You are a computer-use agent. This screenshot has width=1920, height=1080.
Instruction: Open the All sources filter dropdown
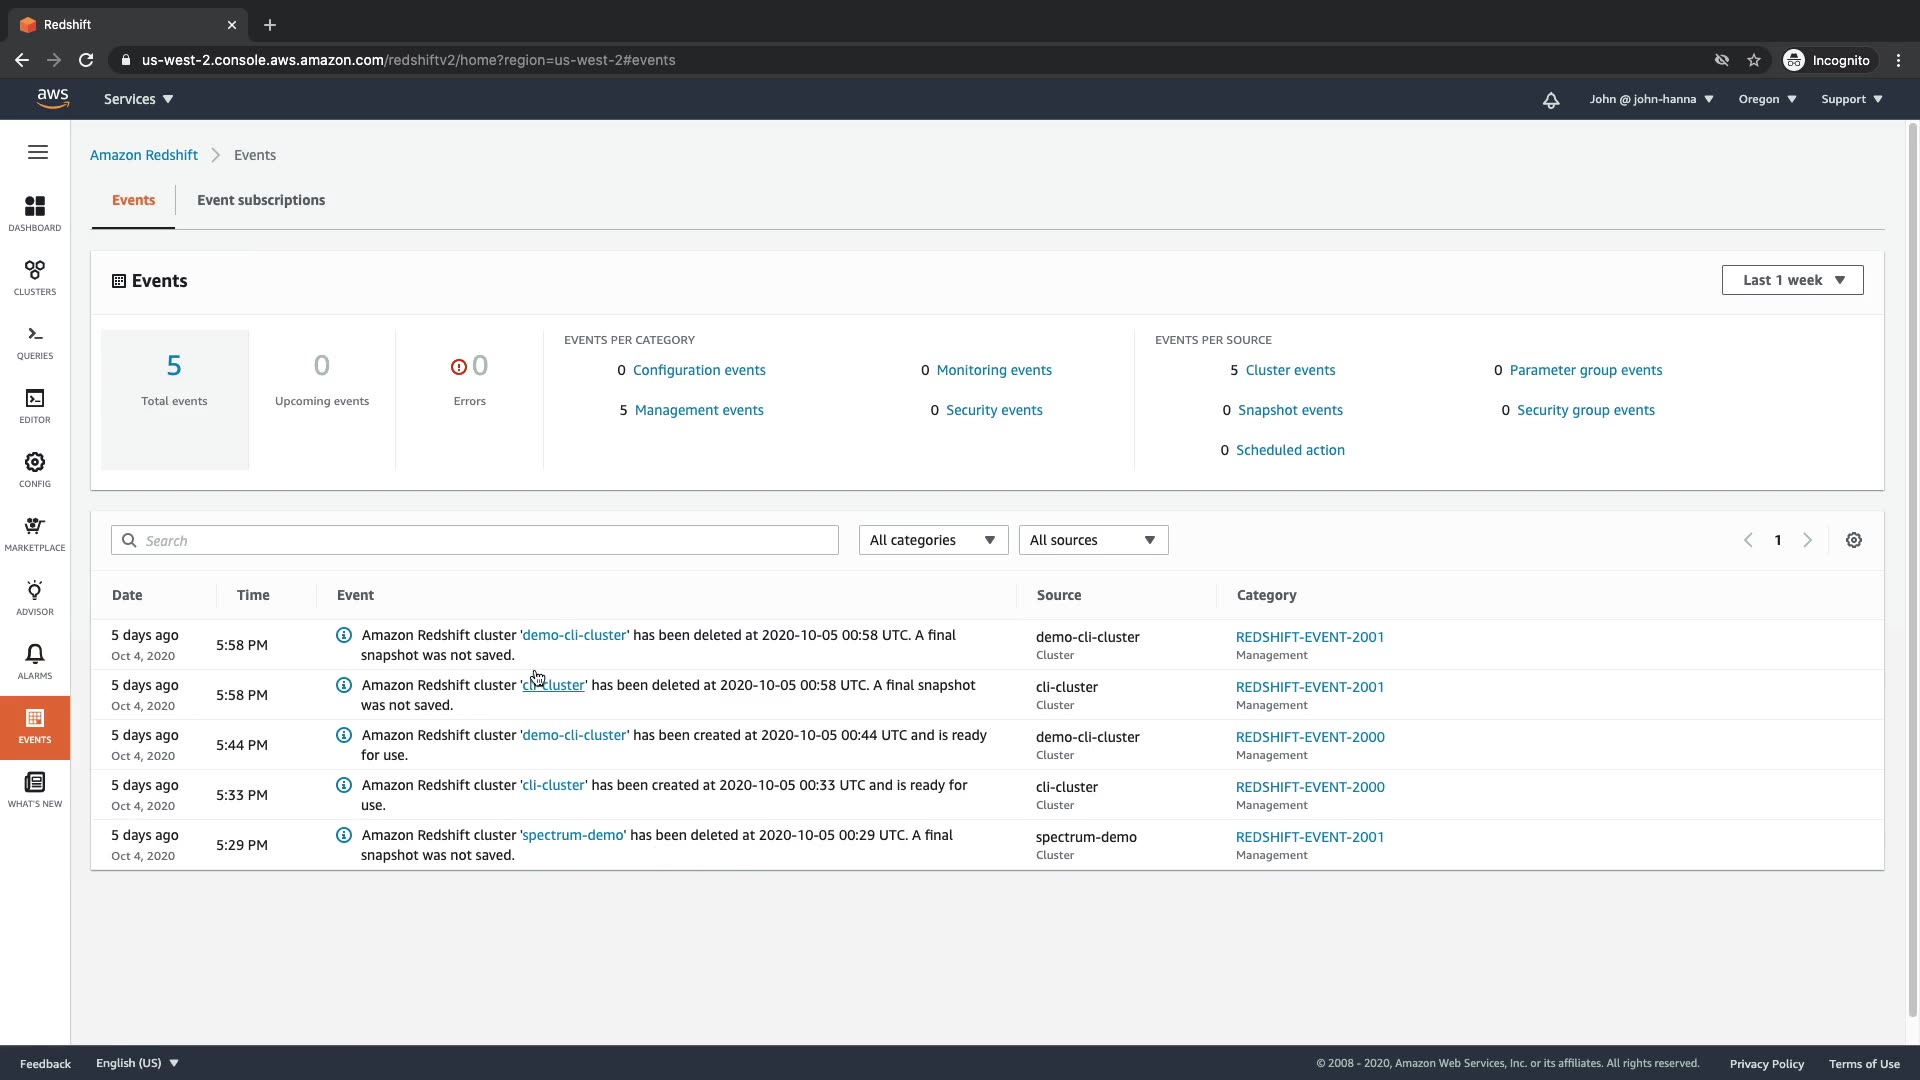(1092, 540)
